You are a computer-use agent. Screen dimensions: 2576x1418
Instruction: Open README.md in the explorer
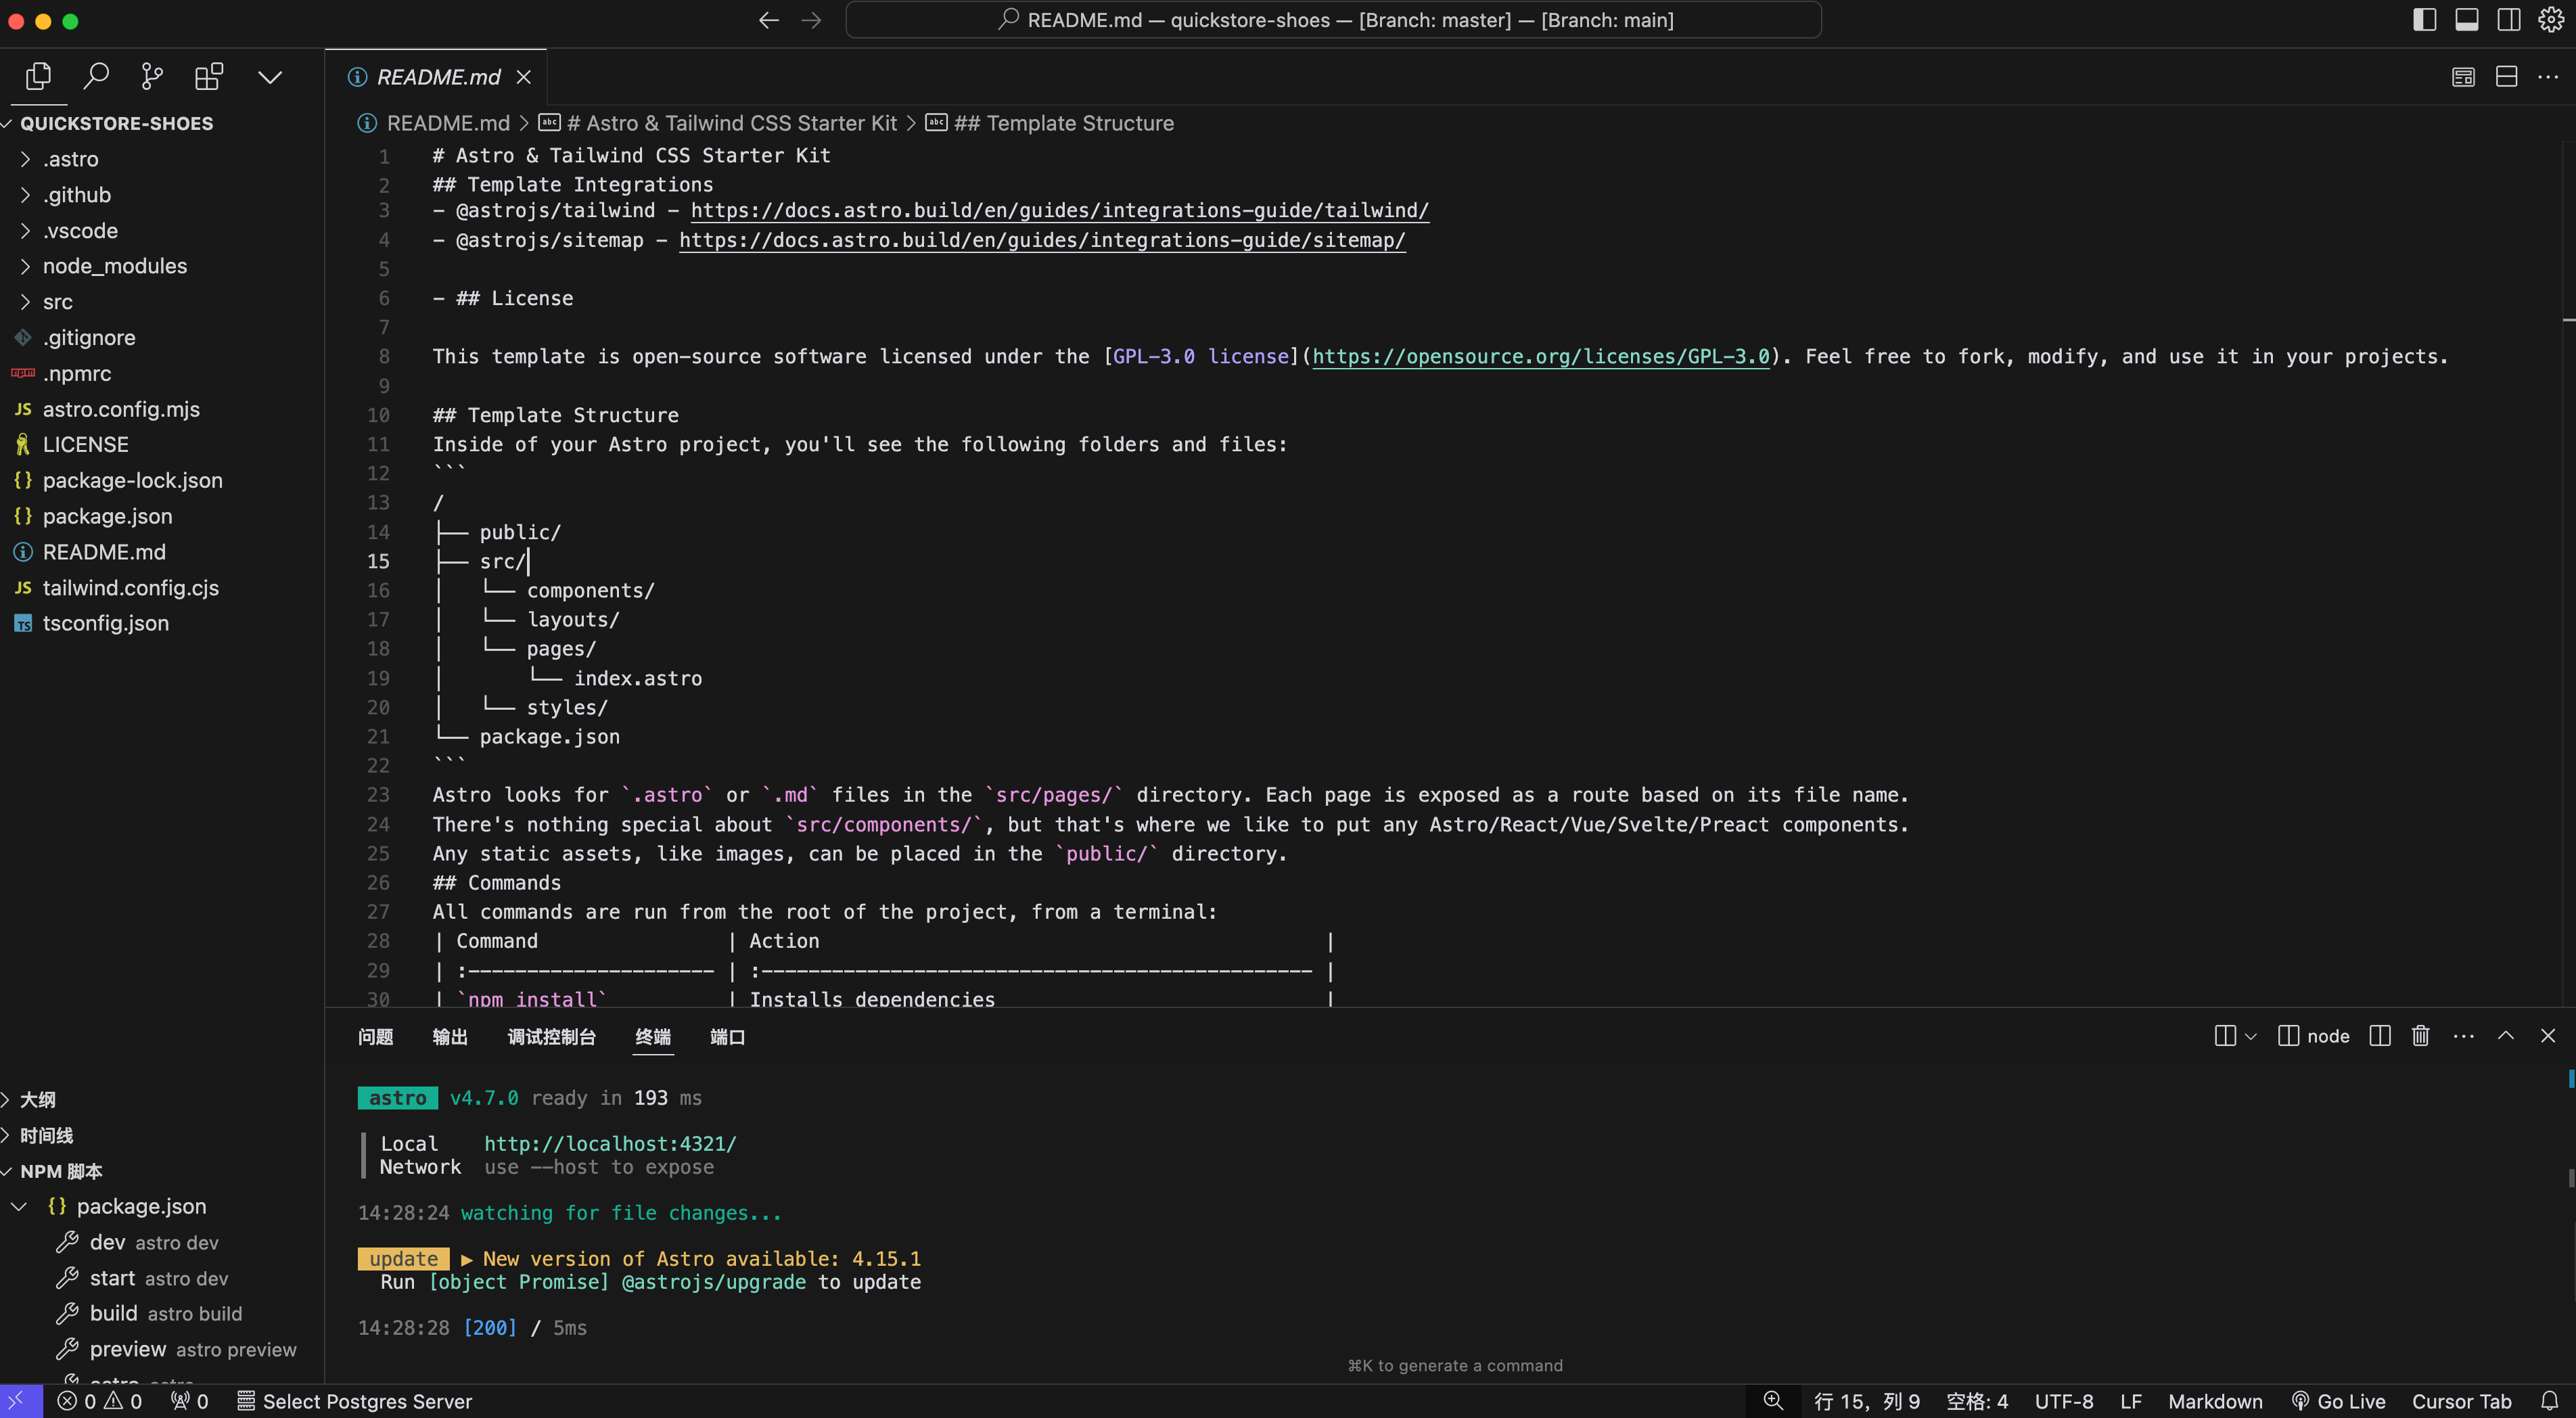click(104, 552)
